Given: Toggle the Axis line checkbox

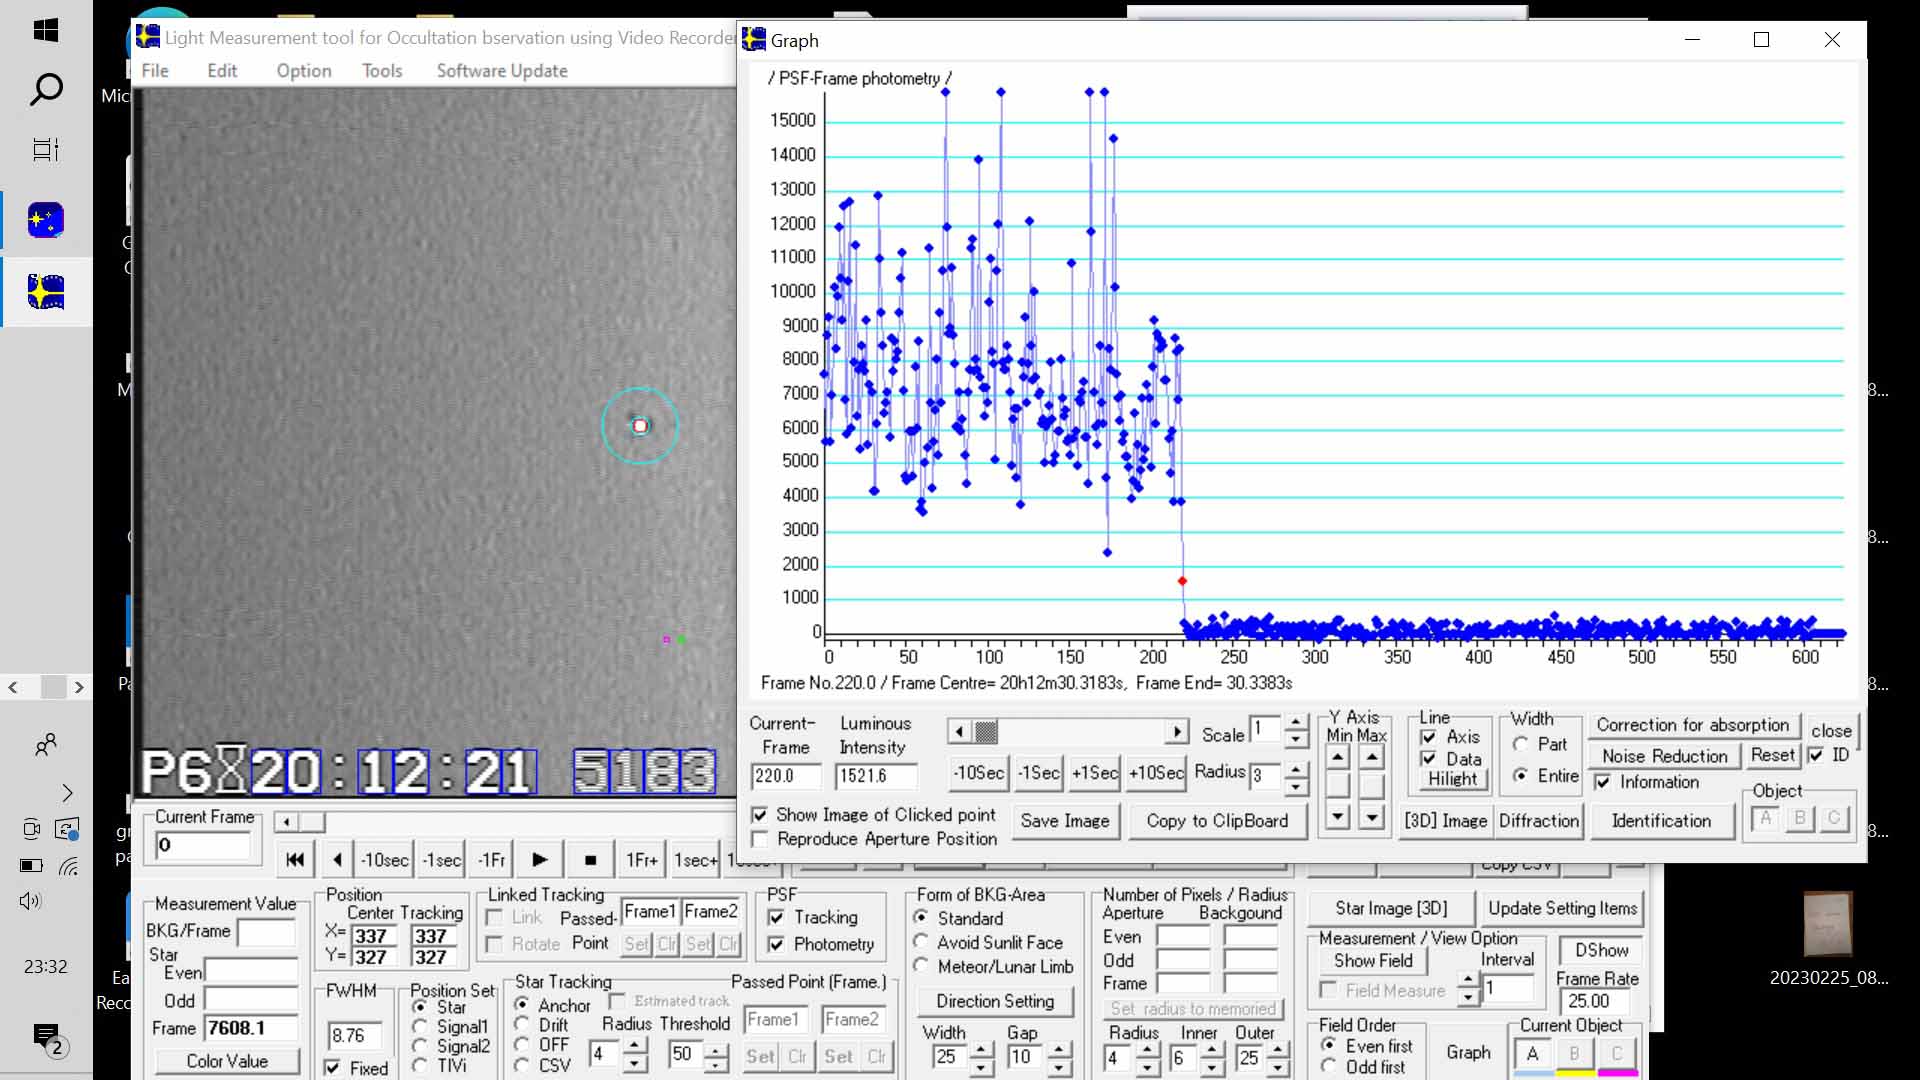Looking at the screenshot, I should (x=1429, y=737).
